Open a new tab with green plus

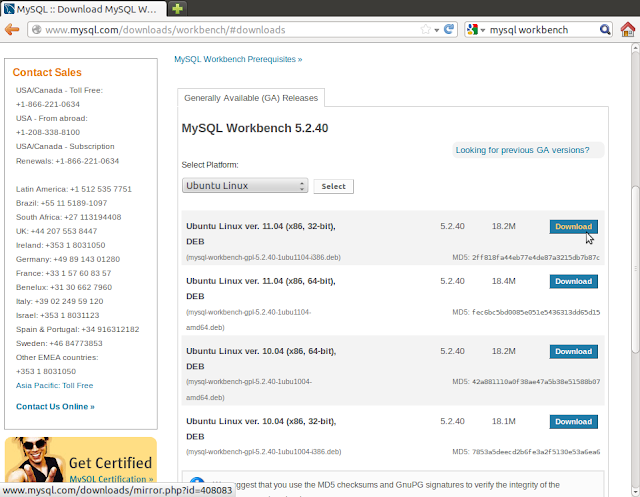(x=177, y=8)
